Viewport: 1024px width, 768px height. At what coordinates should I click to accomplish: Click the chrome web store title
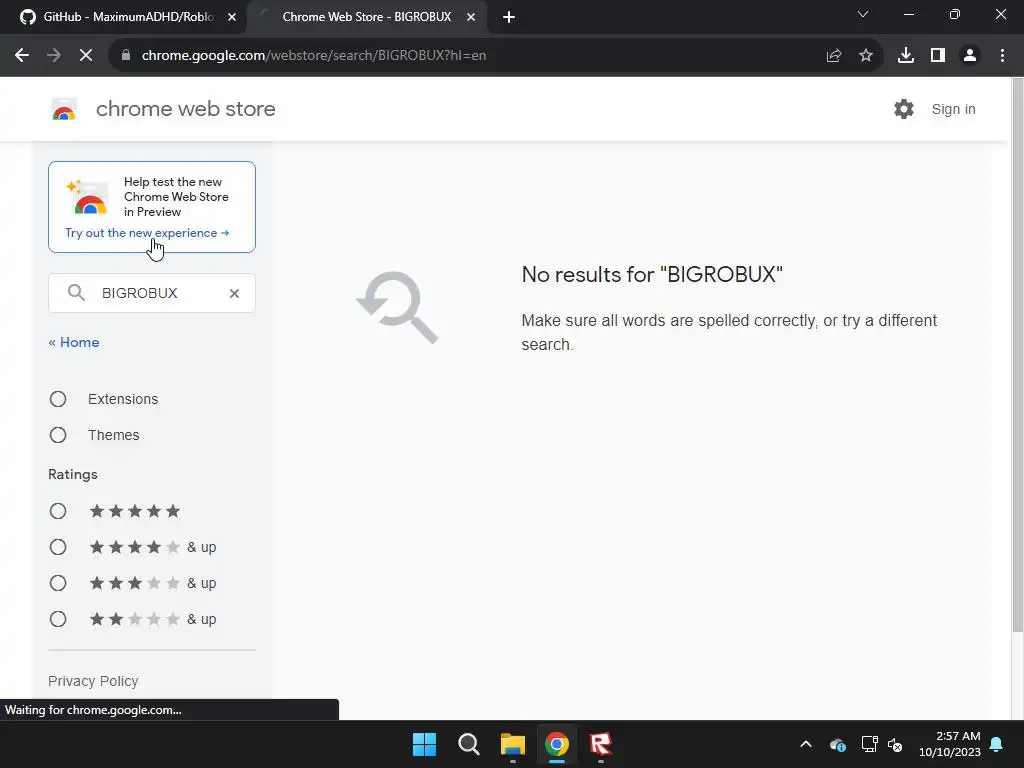185,109
